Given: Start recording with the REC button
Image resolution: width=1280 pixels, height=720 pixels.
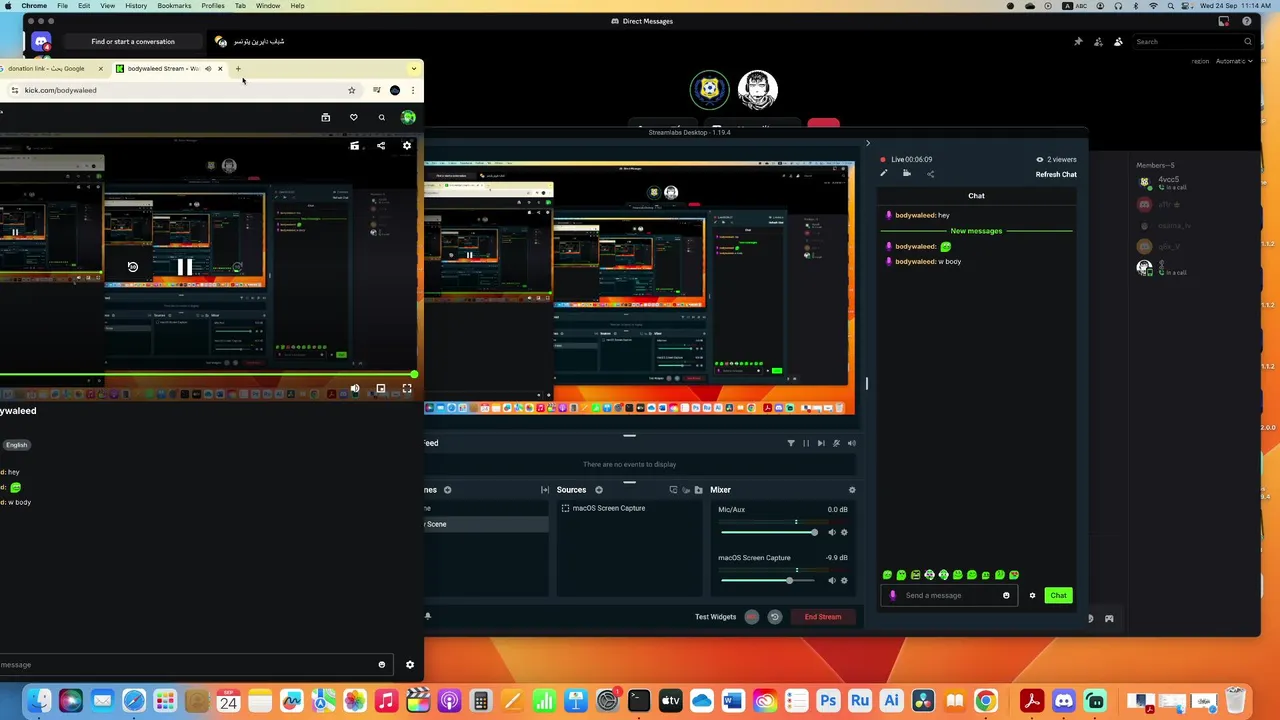Looking at the screenshot, I should pyautogui.click(x=752, y=617).
